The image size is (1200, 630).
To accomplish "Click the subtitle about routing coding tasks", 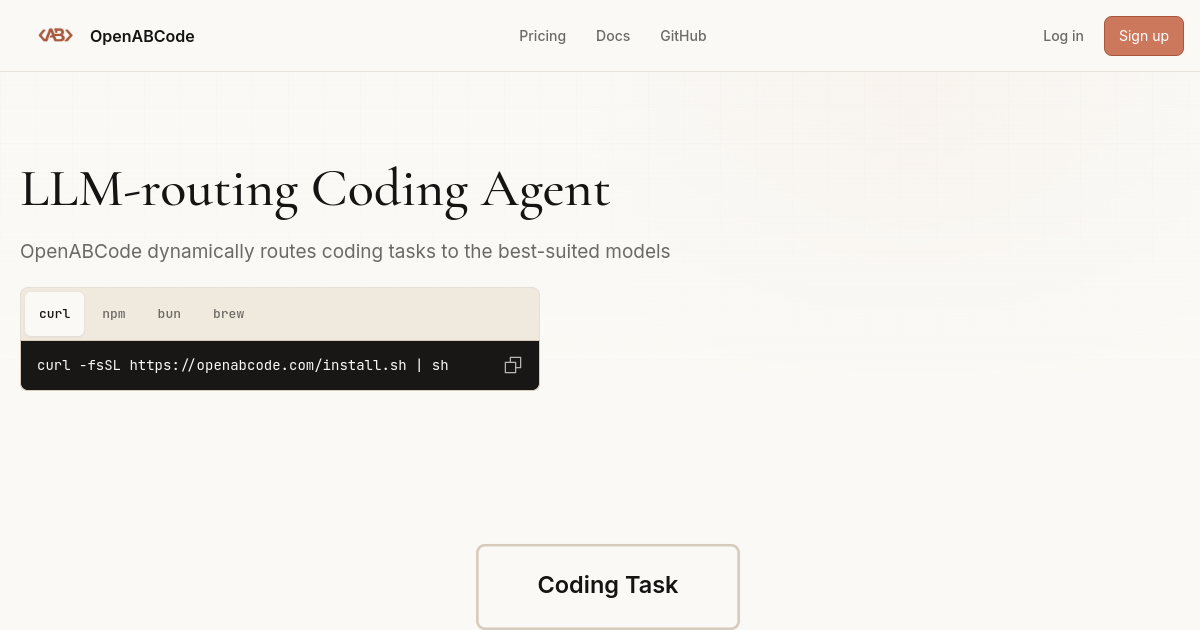I will pyautogui.click(x=345, y=251).
